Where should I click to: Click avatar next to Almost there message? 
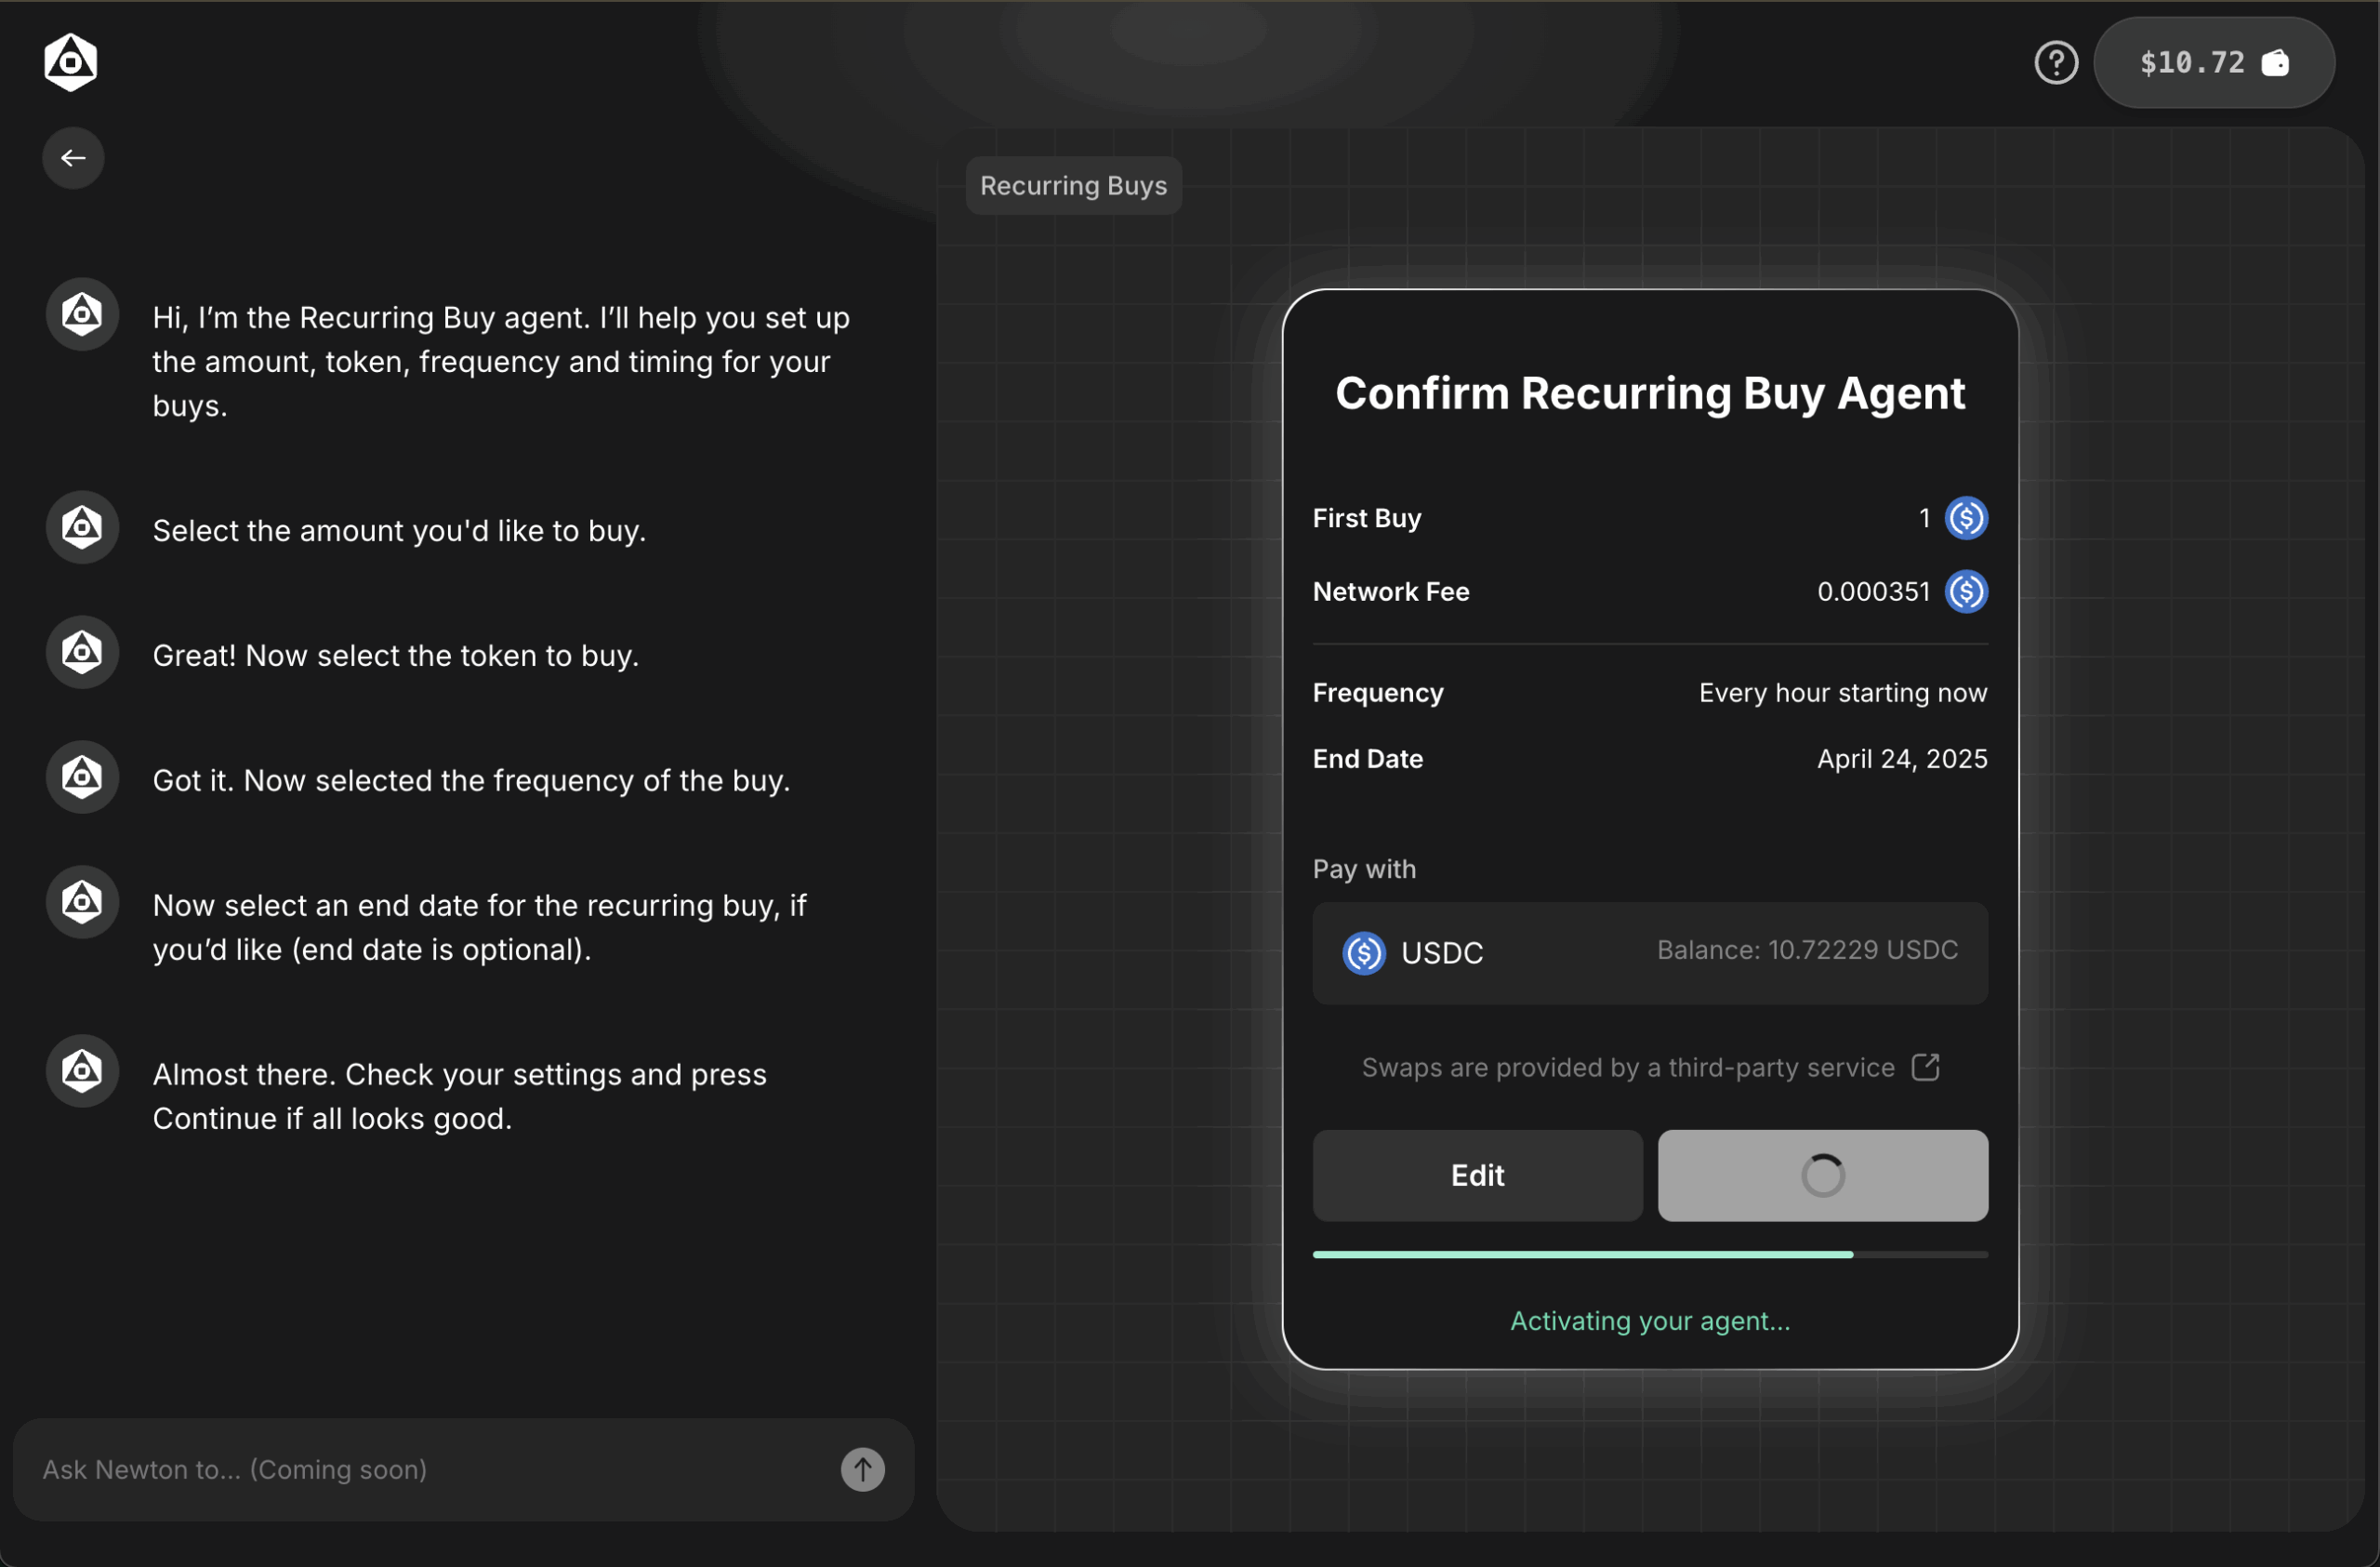point(82,1071)
